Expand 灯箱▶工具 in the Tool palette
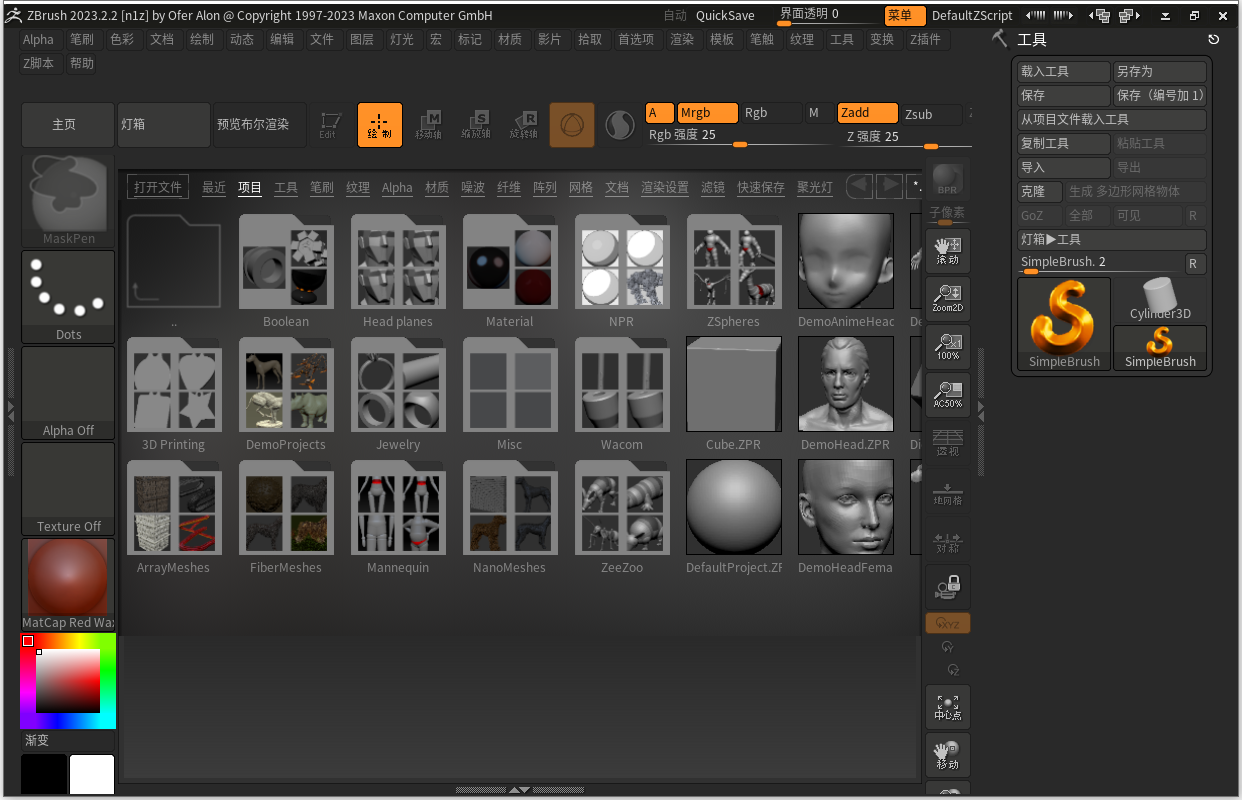 [x=1111, y=239]
